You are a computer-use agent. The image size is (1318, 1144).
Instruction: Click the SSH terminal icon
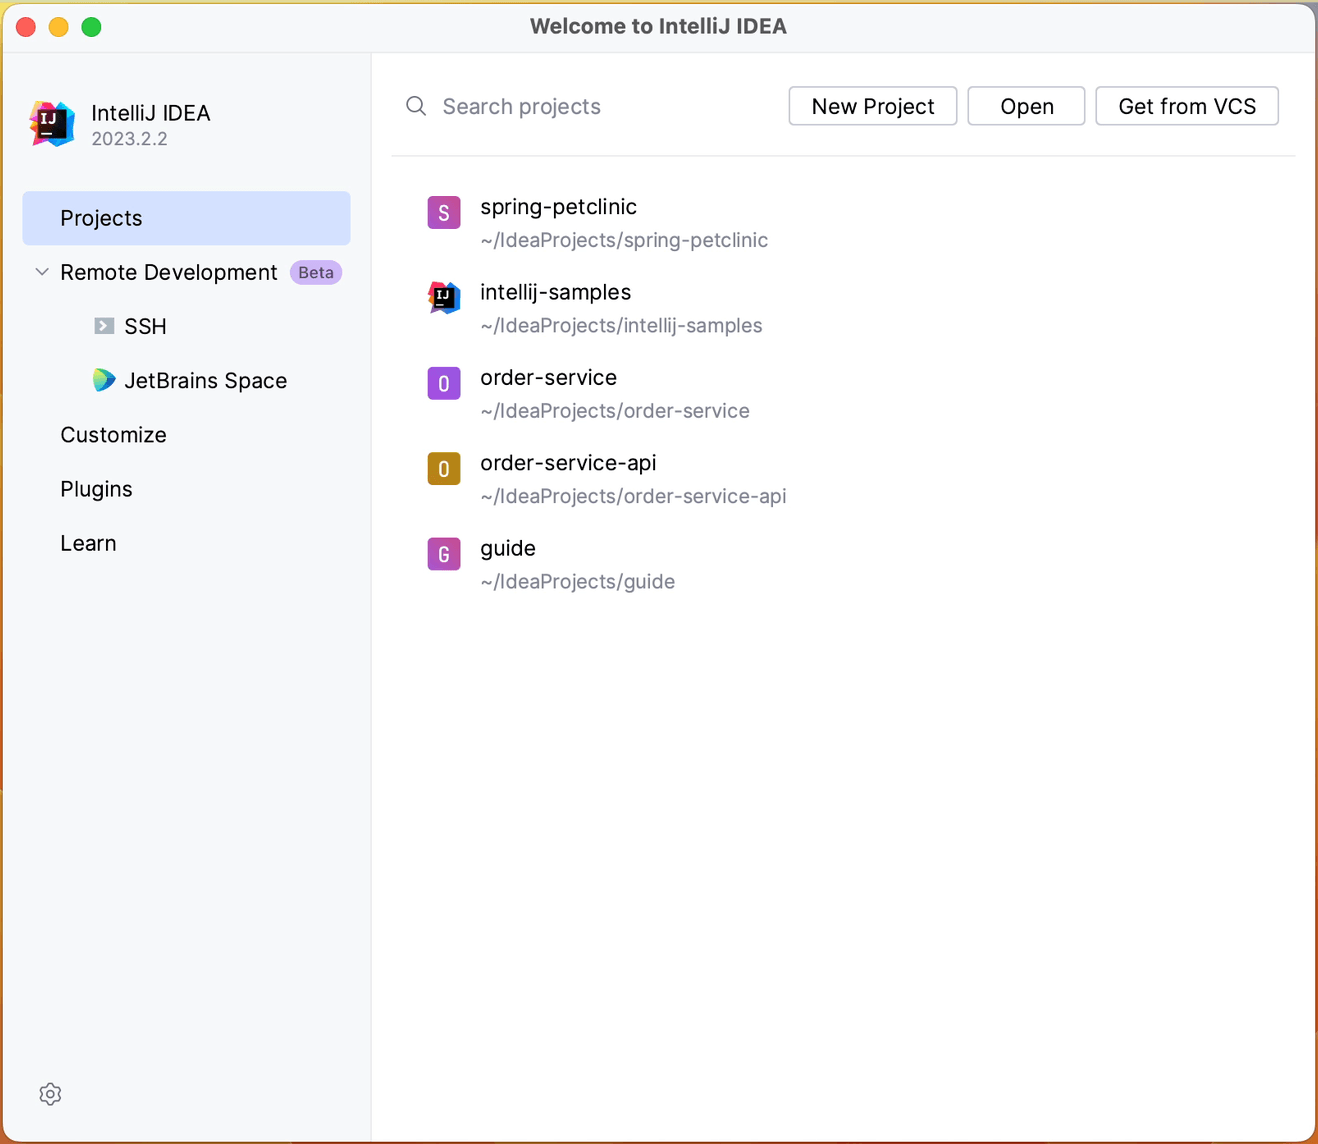104,326
